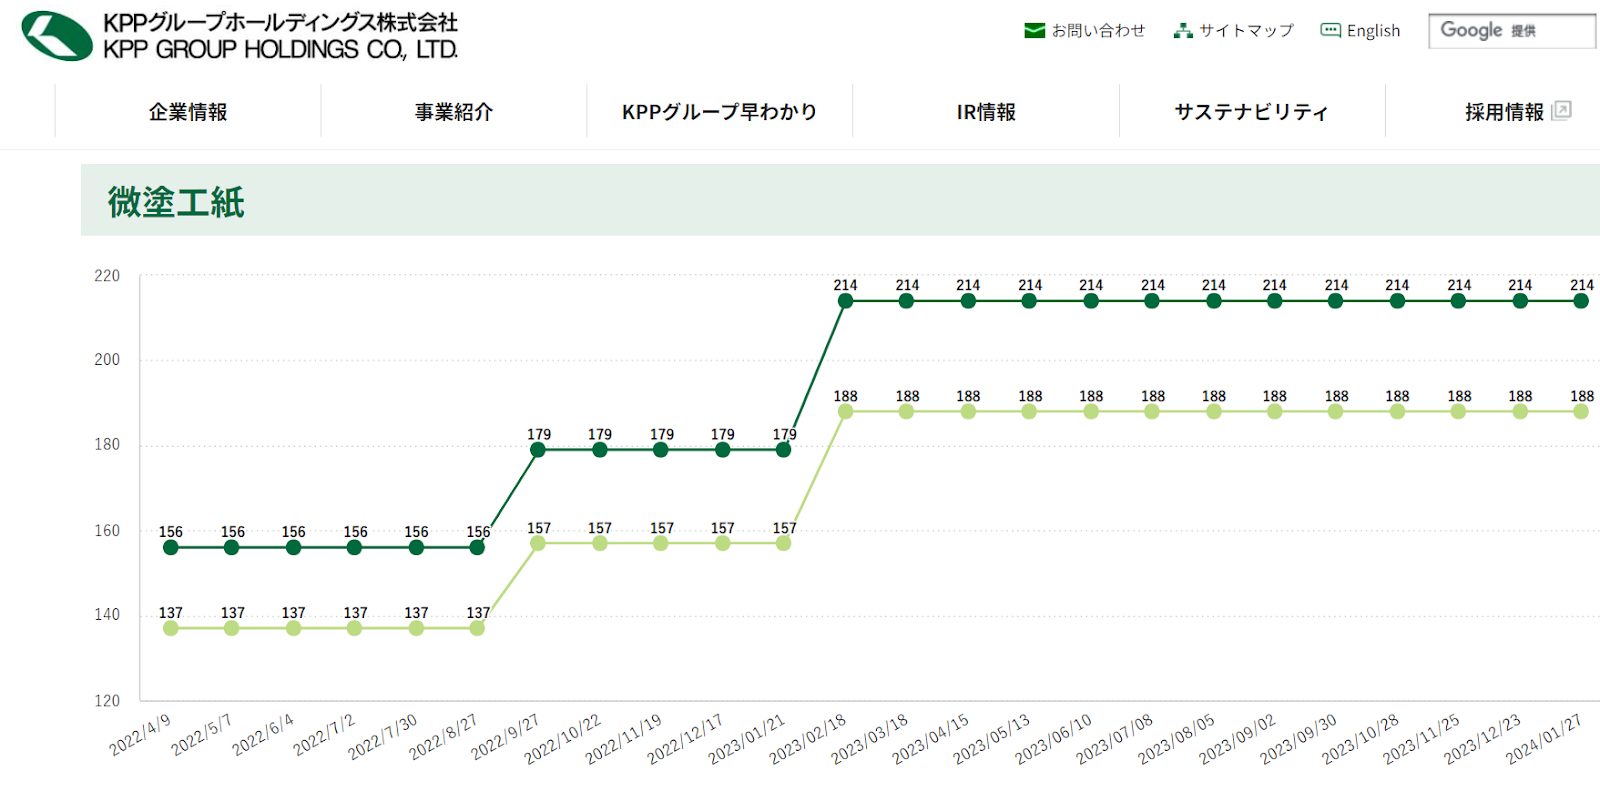The height and width of the screenshot is (812, 1600).
Task: Click the 2022/4/9 axis date label
Action: 140,735
